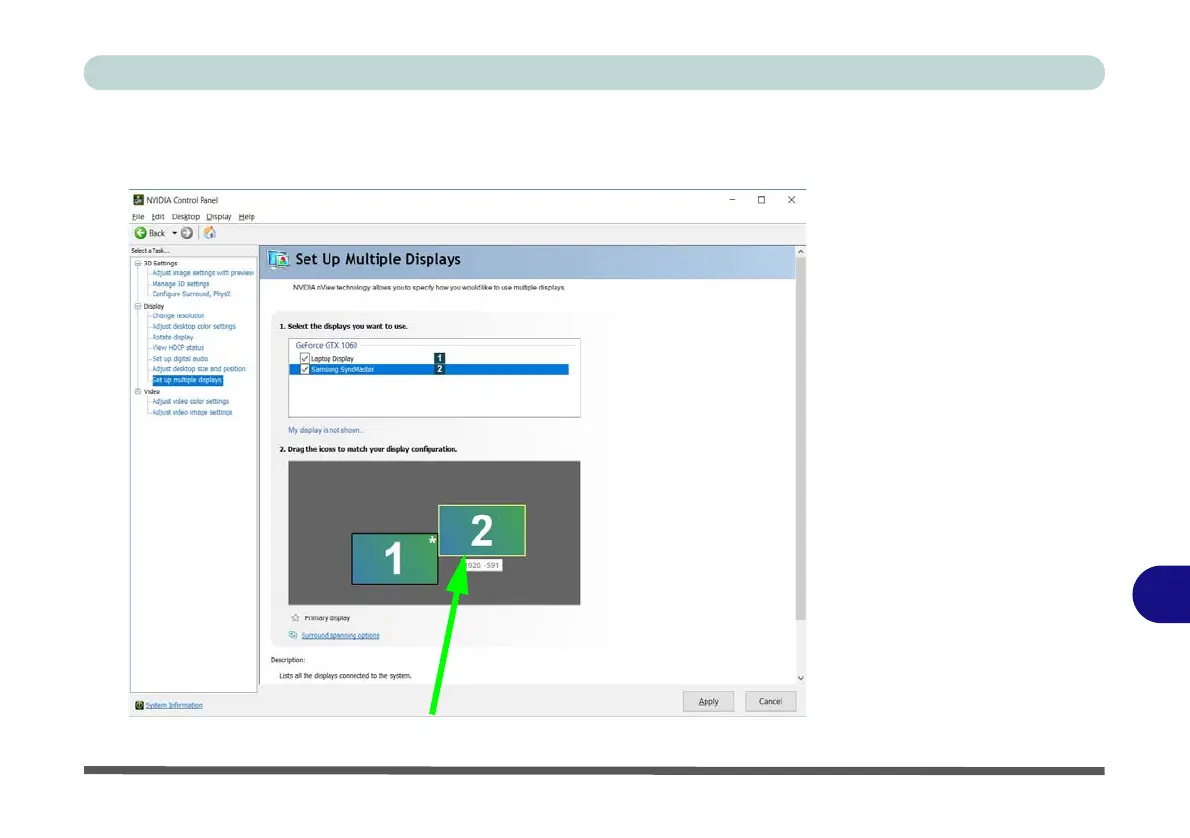
Task: Collapse the 3D Settings tree node
Action: tap(138, 263)
